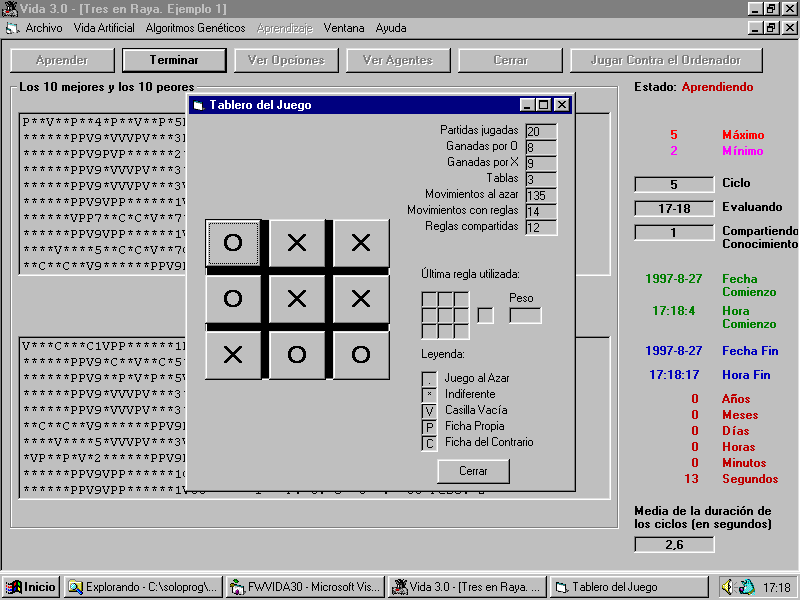Click the tray icon next to the clock
This screenshot has height=600, width=800.
pyautogui.click(x=747, y=587)
